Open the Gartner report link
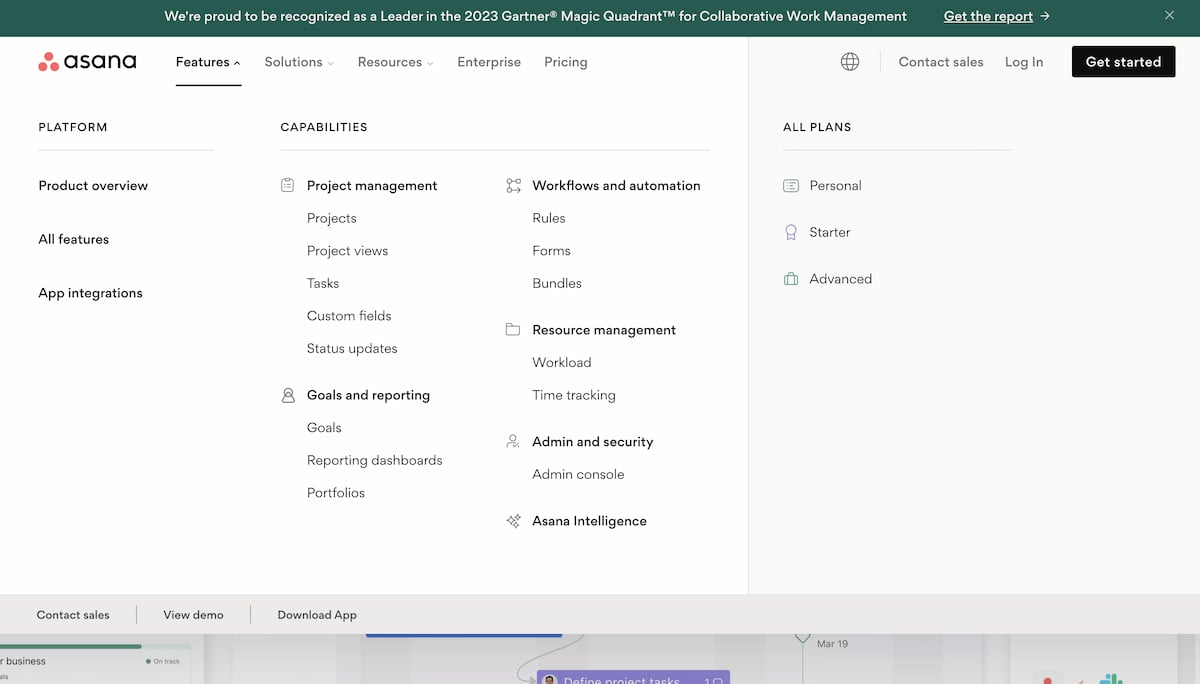The image size is (1200, 684). pos(989,16)
